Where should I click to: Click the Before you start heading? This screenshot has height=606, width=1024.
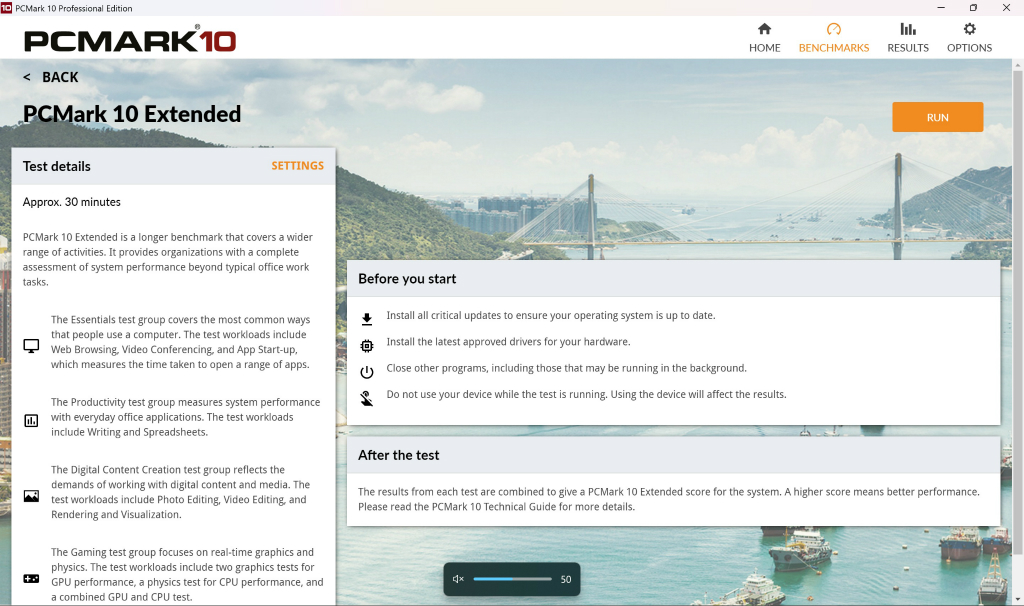point(407,279)
